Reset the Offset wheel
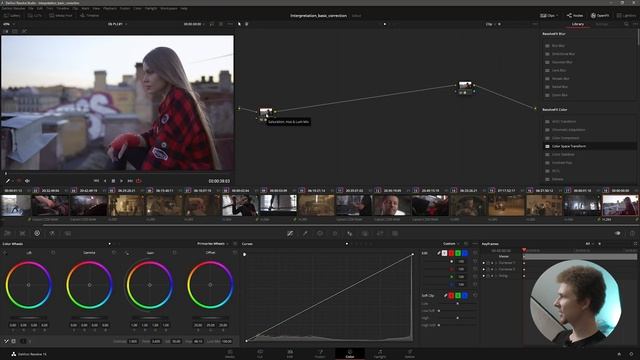 235,253
